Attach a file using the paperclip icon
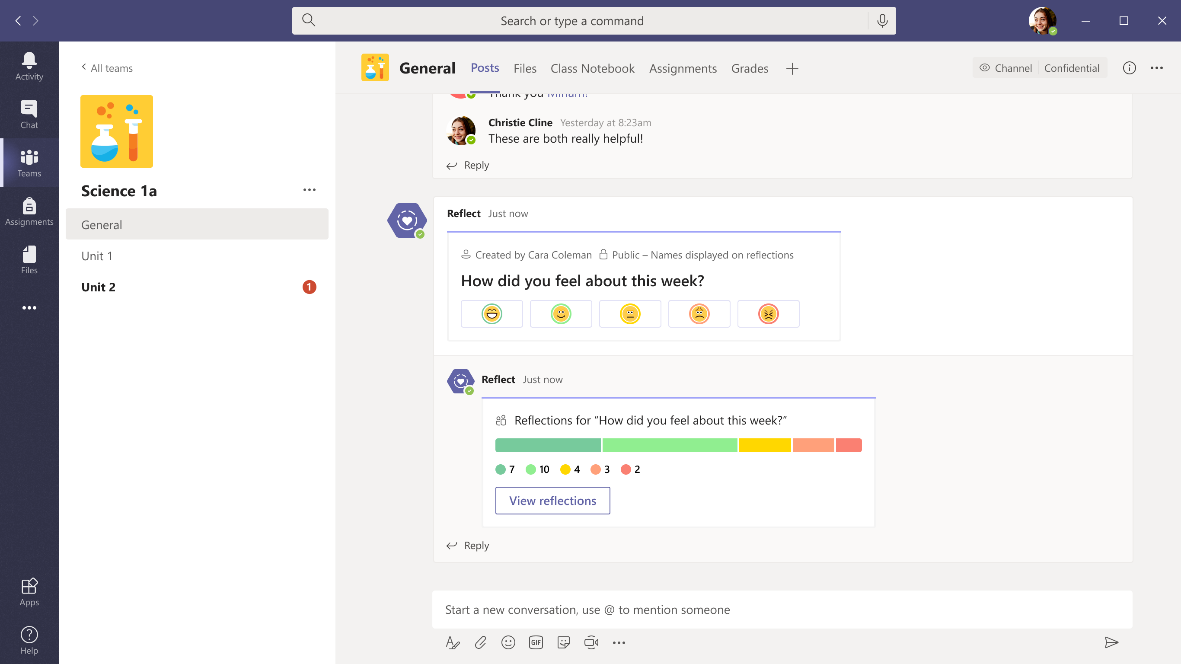The height and width of the screenshot is (664, 1181). pos(480,642)
